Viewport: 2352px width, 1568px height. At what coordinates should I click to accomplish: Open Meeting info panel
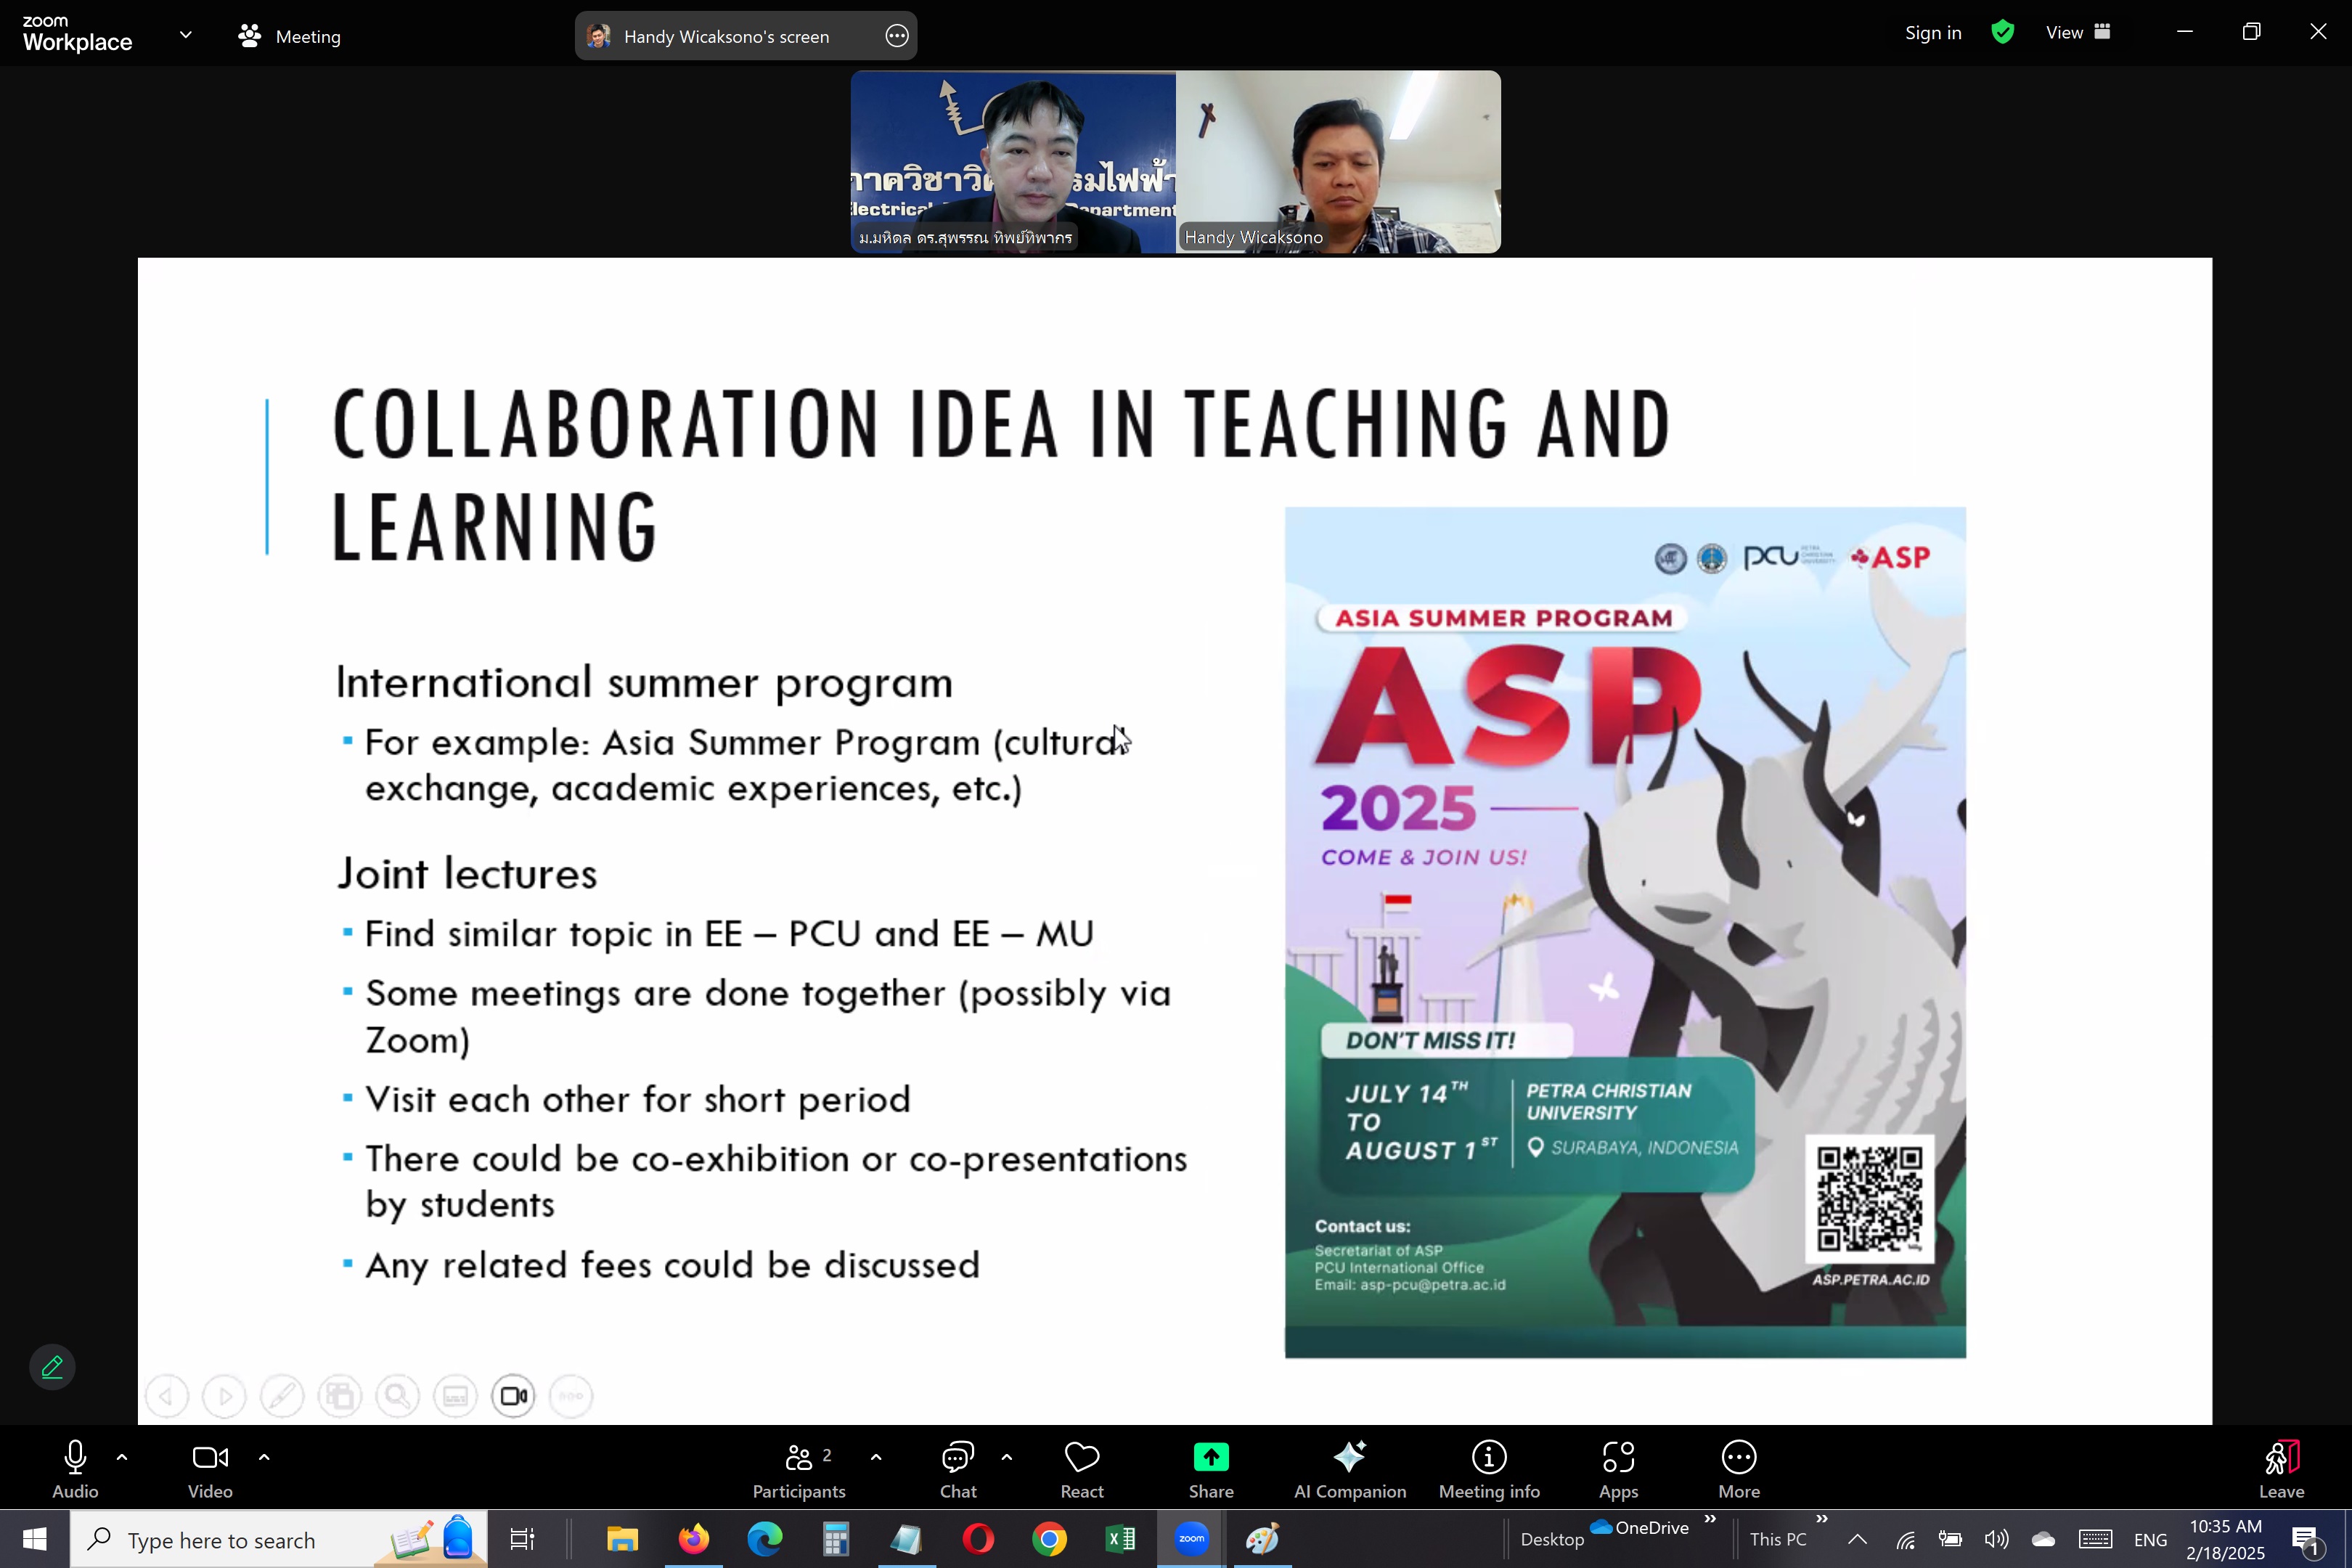coord(1488,1468)
